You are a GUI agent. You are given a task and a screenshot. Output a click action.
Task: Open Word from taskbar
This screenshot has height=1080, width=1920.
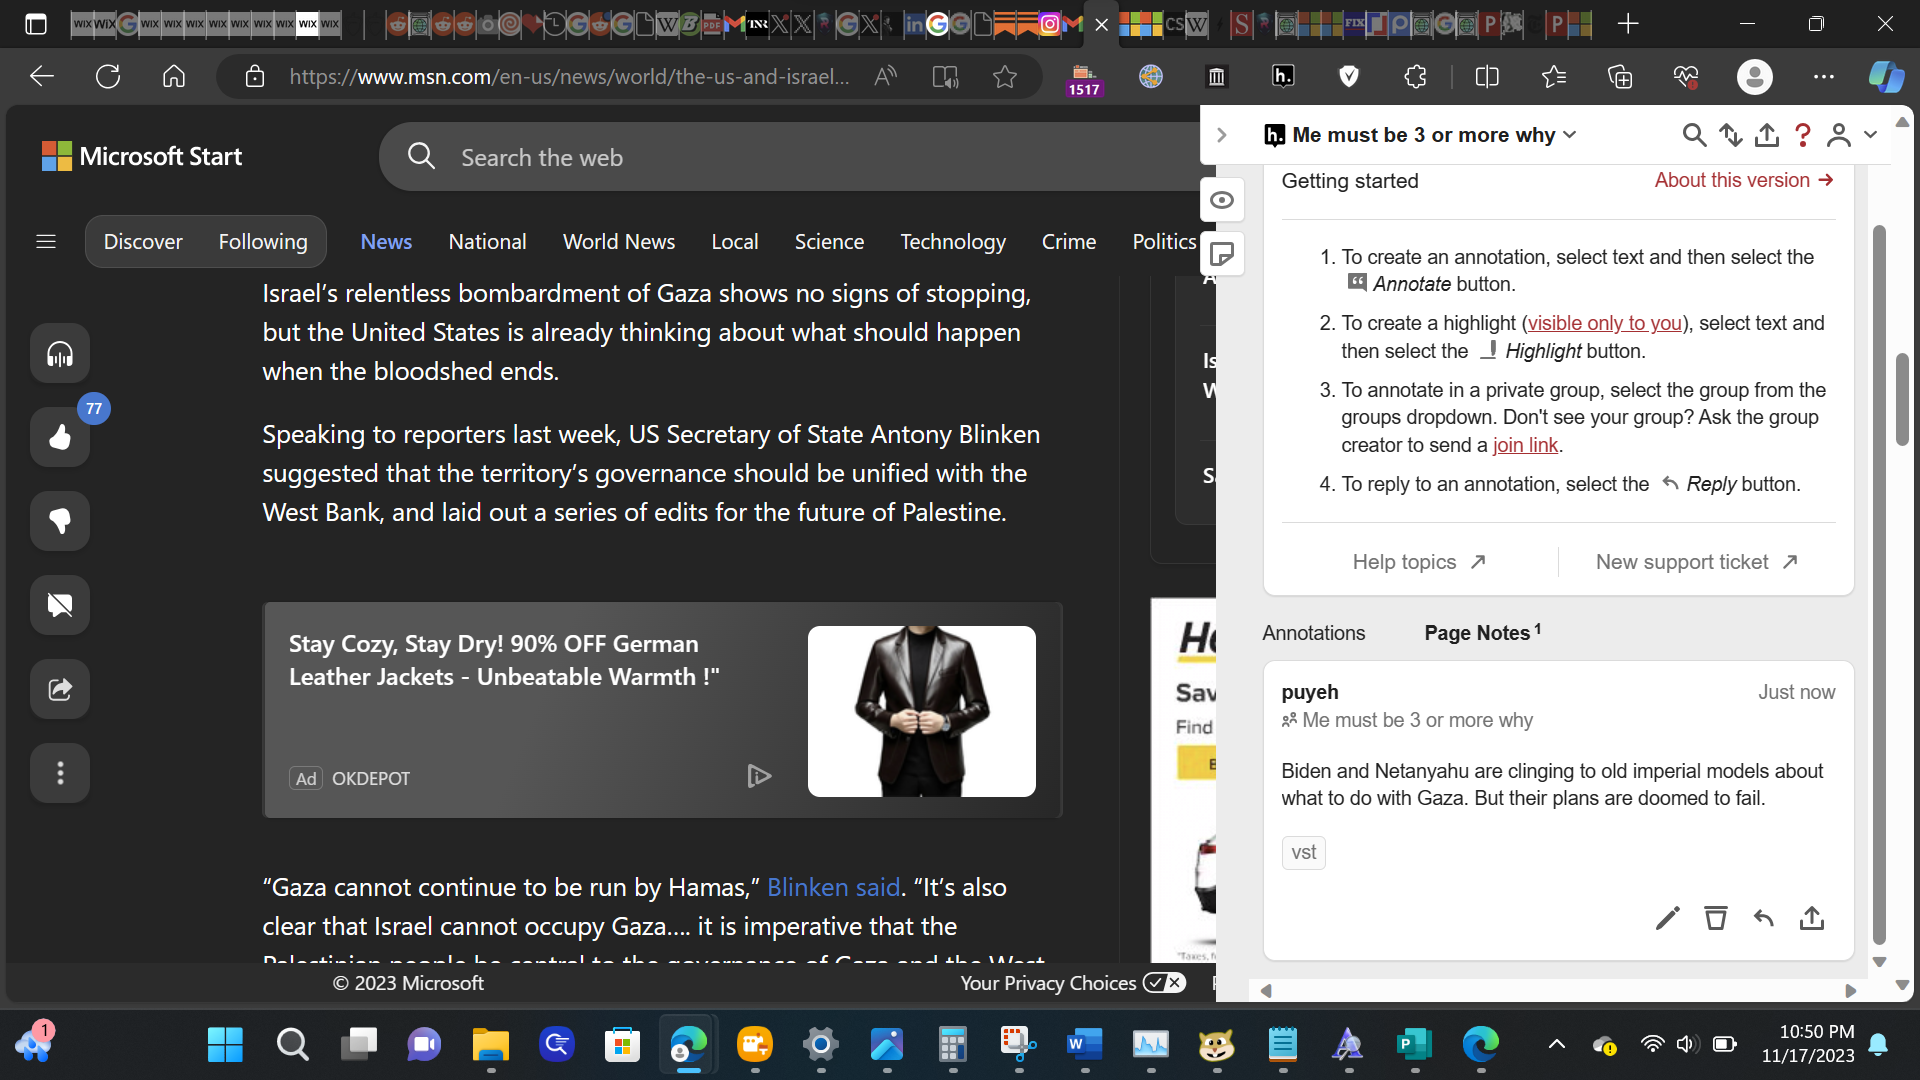coord(1084,1045)
